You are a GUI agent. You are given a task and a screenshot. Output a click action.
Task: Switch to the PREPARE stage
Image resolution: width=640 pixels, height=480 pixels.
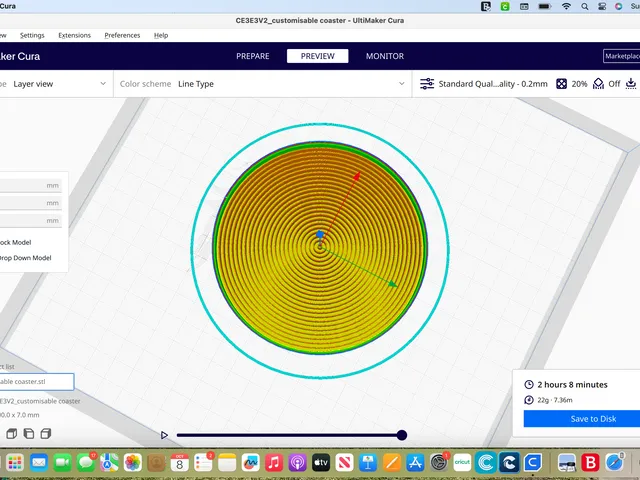click(x=253, y=56)
